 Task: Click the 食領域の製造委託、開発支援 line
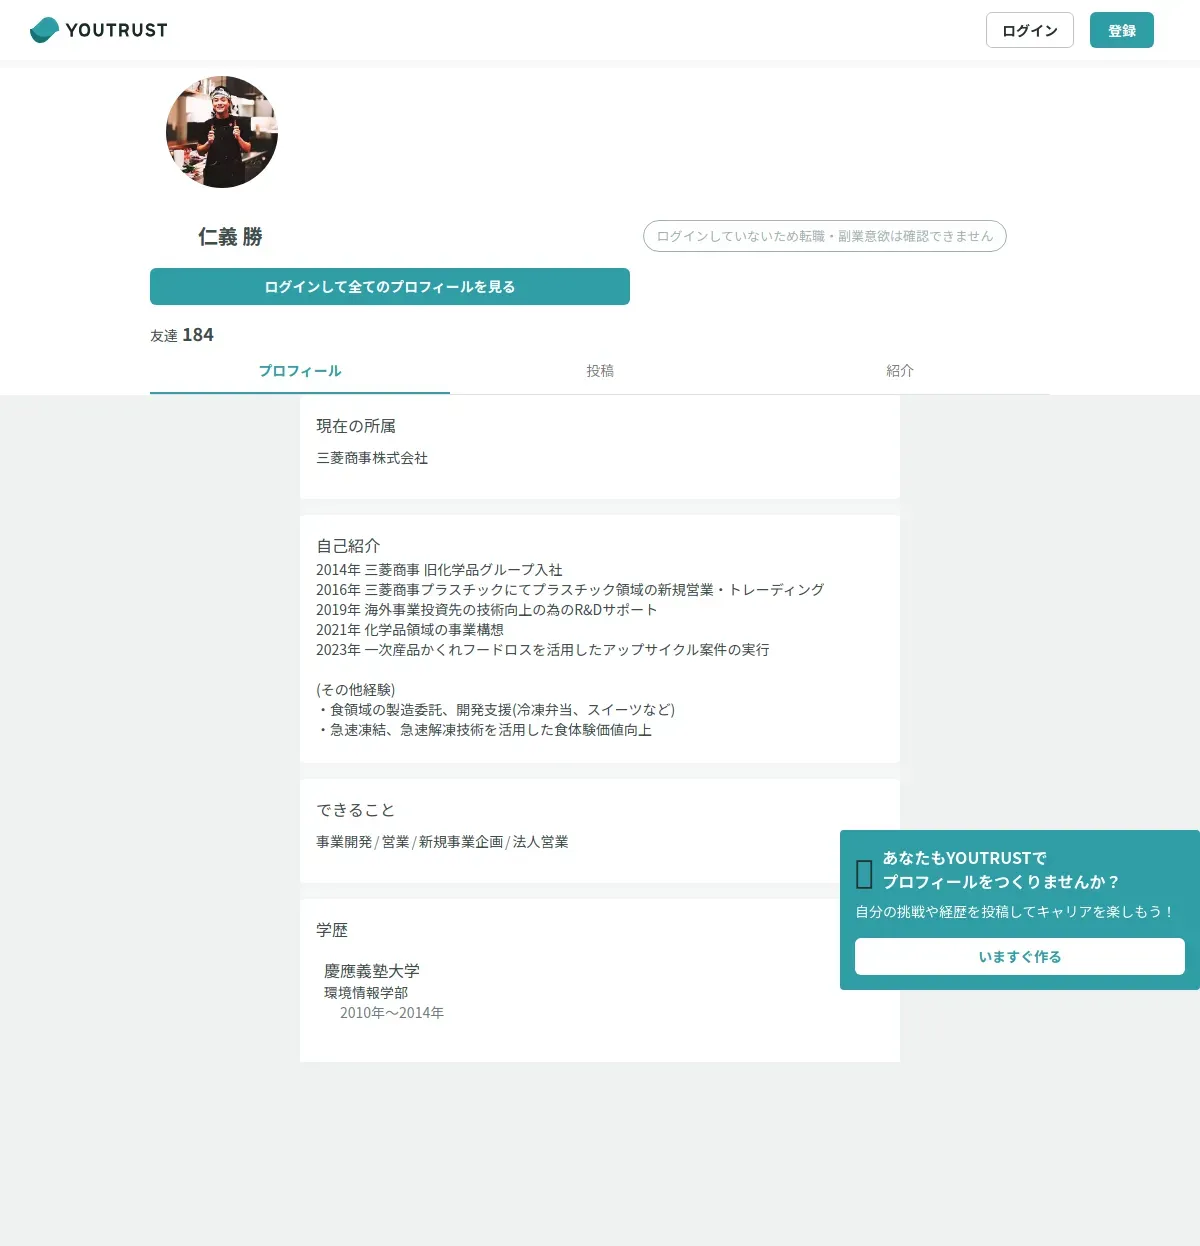pos(496,710)
